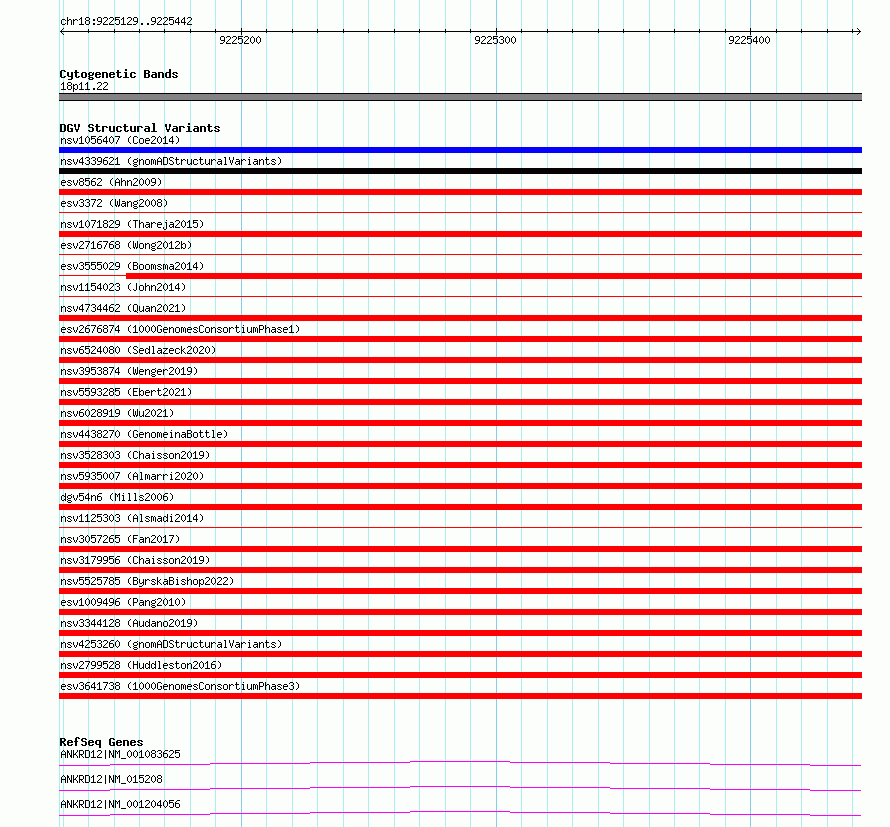Open esv1009496 (Pang2010) label

123,602
